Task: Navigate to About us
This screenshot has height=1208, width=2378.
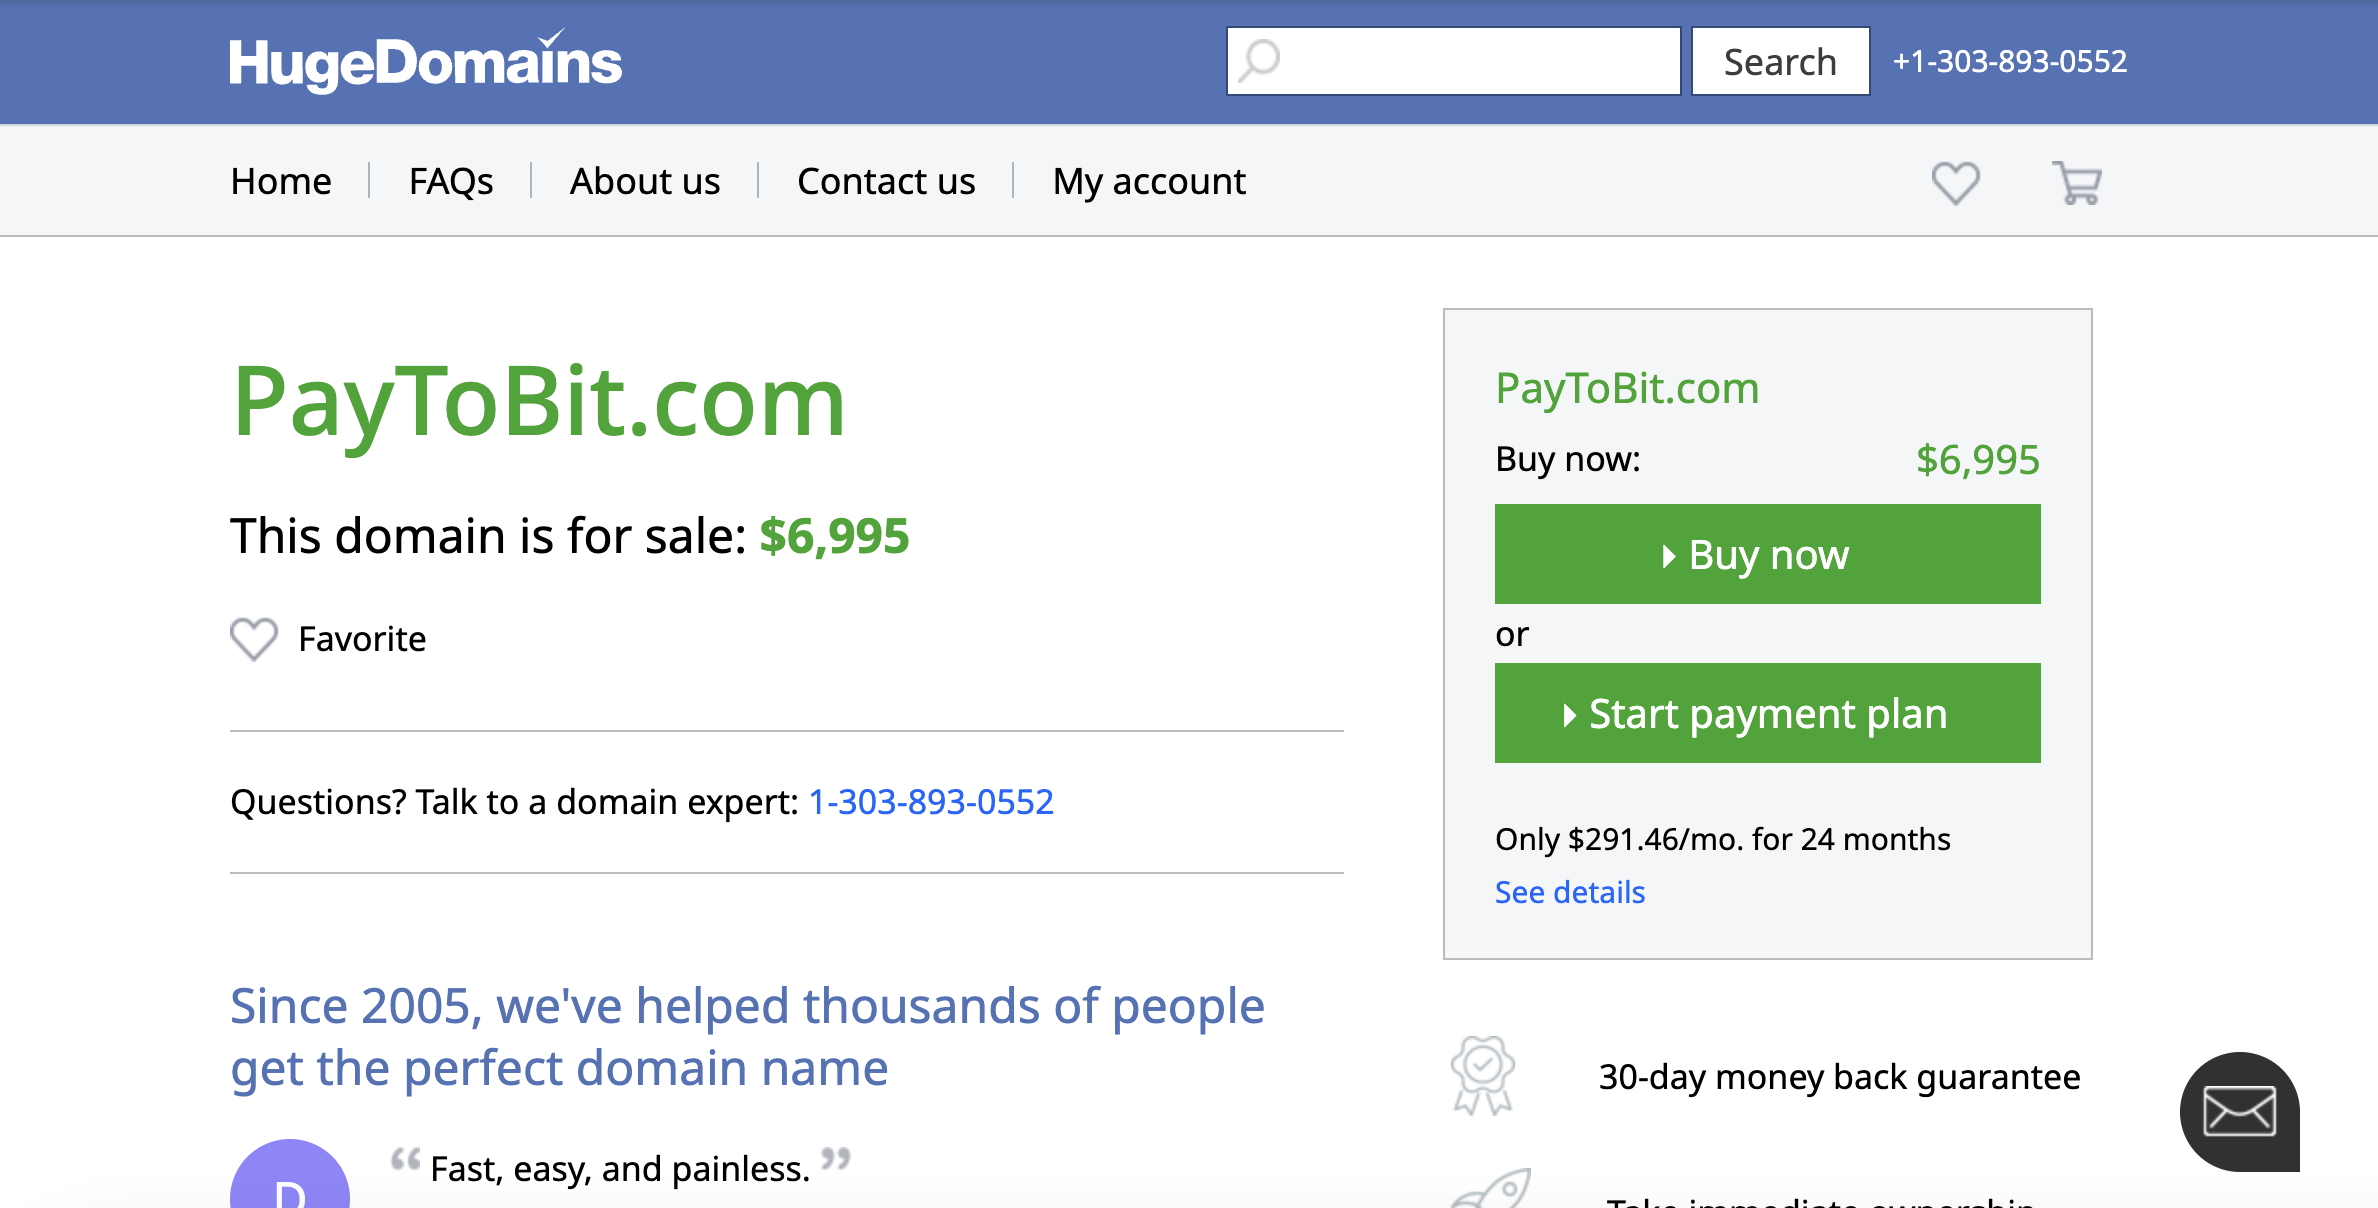Action: (645, 181)
